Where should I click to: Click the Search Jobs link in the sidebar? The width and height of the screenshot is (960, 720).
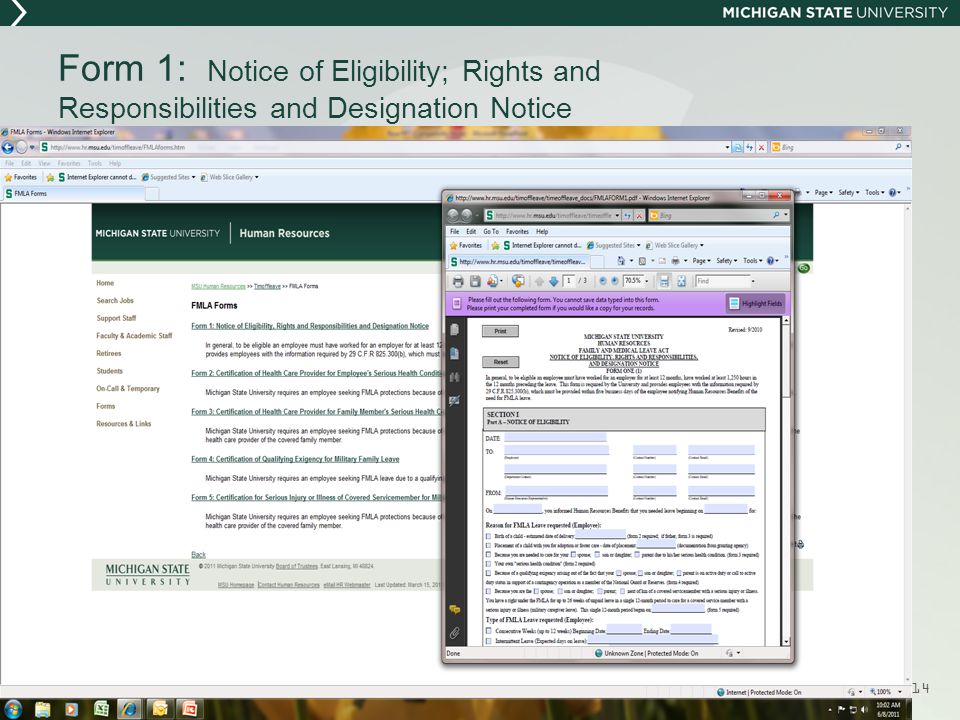[114, 301]
